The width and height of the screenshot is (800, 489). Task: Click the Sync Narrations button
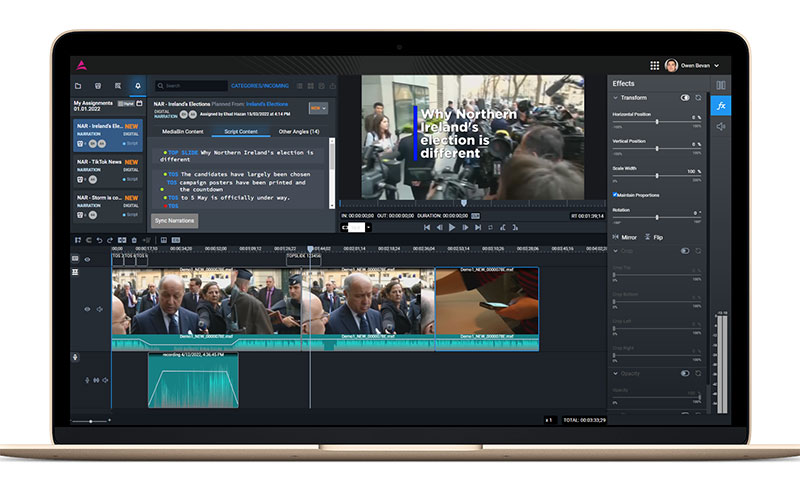click(174, 220)
